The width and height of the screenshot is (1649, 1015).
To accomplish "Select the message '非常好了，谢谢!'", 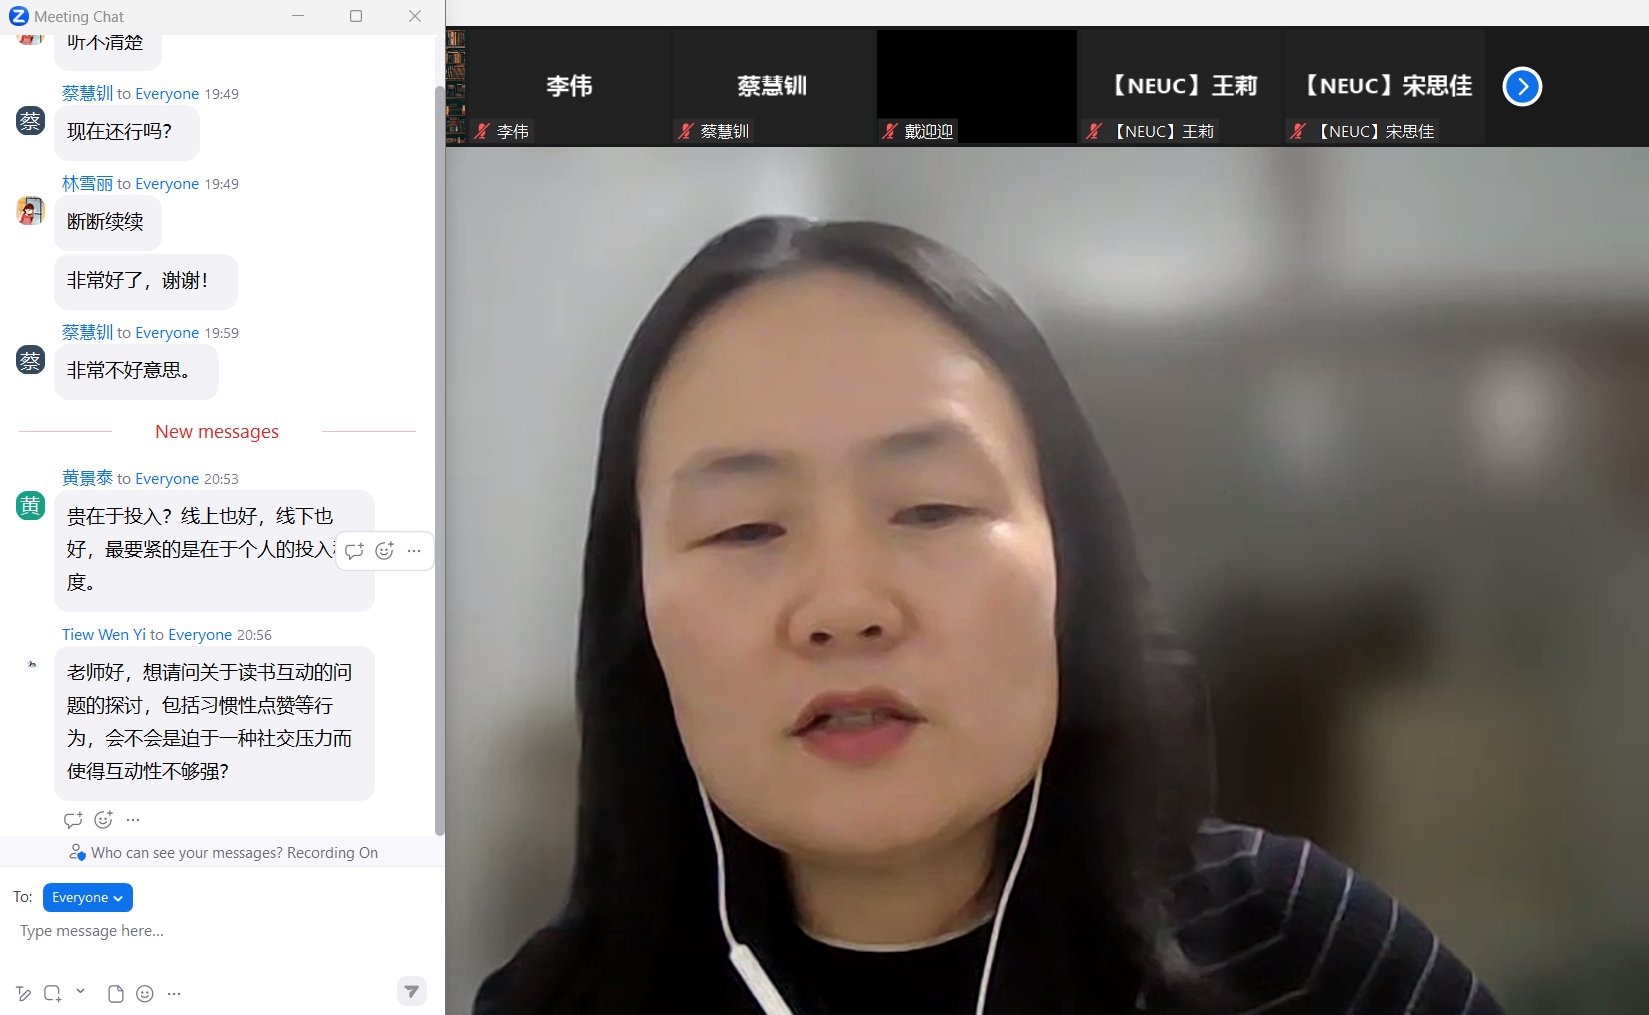I will 146,281.
